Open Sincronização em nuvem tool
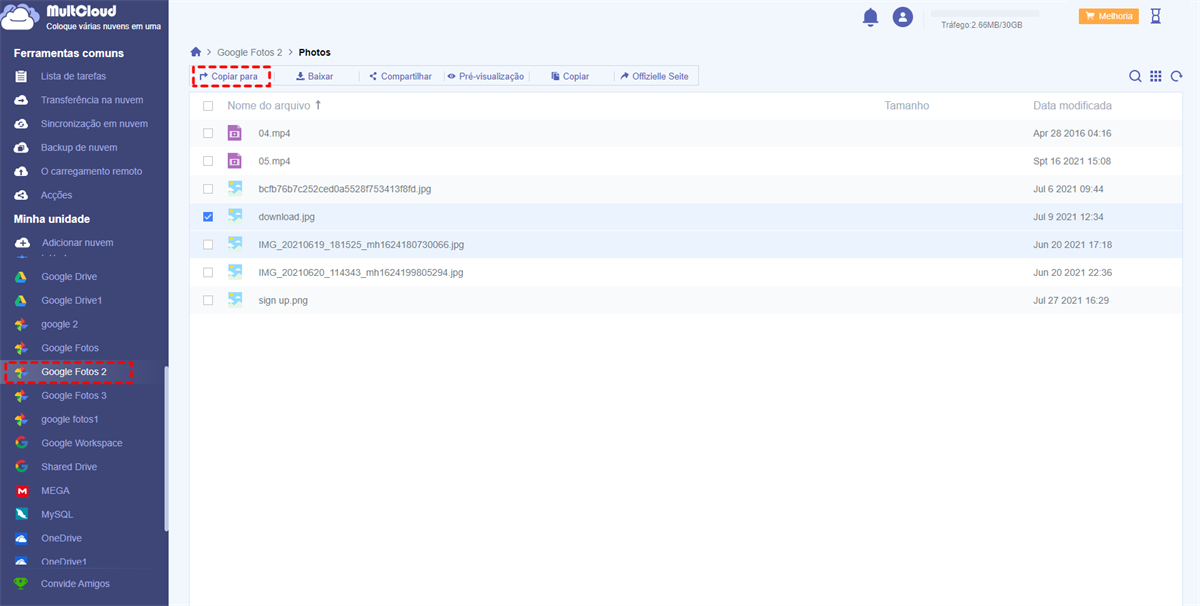Viewport: 1200px width, 606px height. tap(94, 124)
